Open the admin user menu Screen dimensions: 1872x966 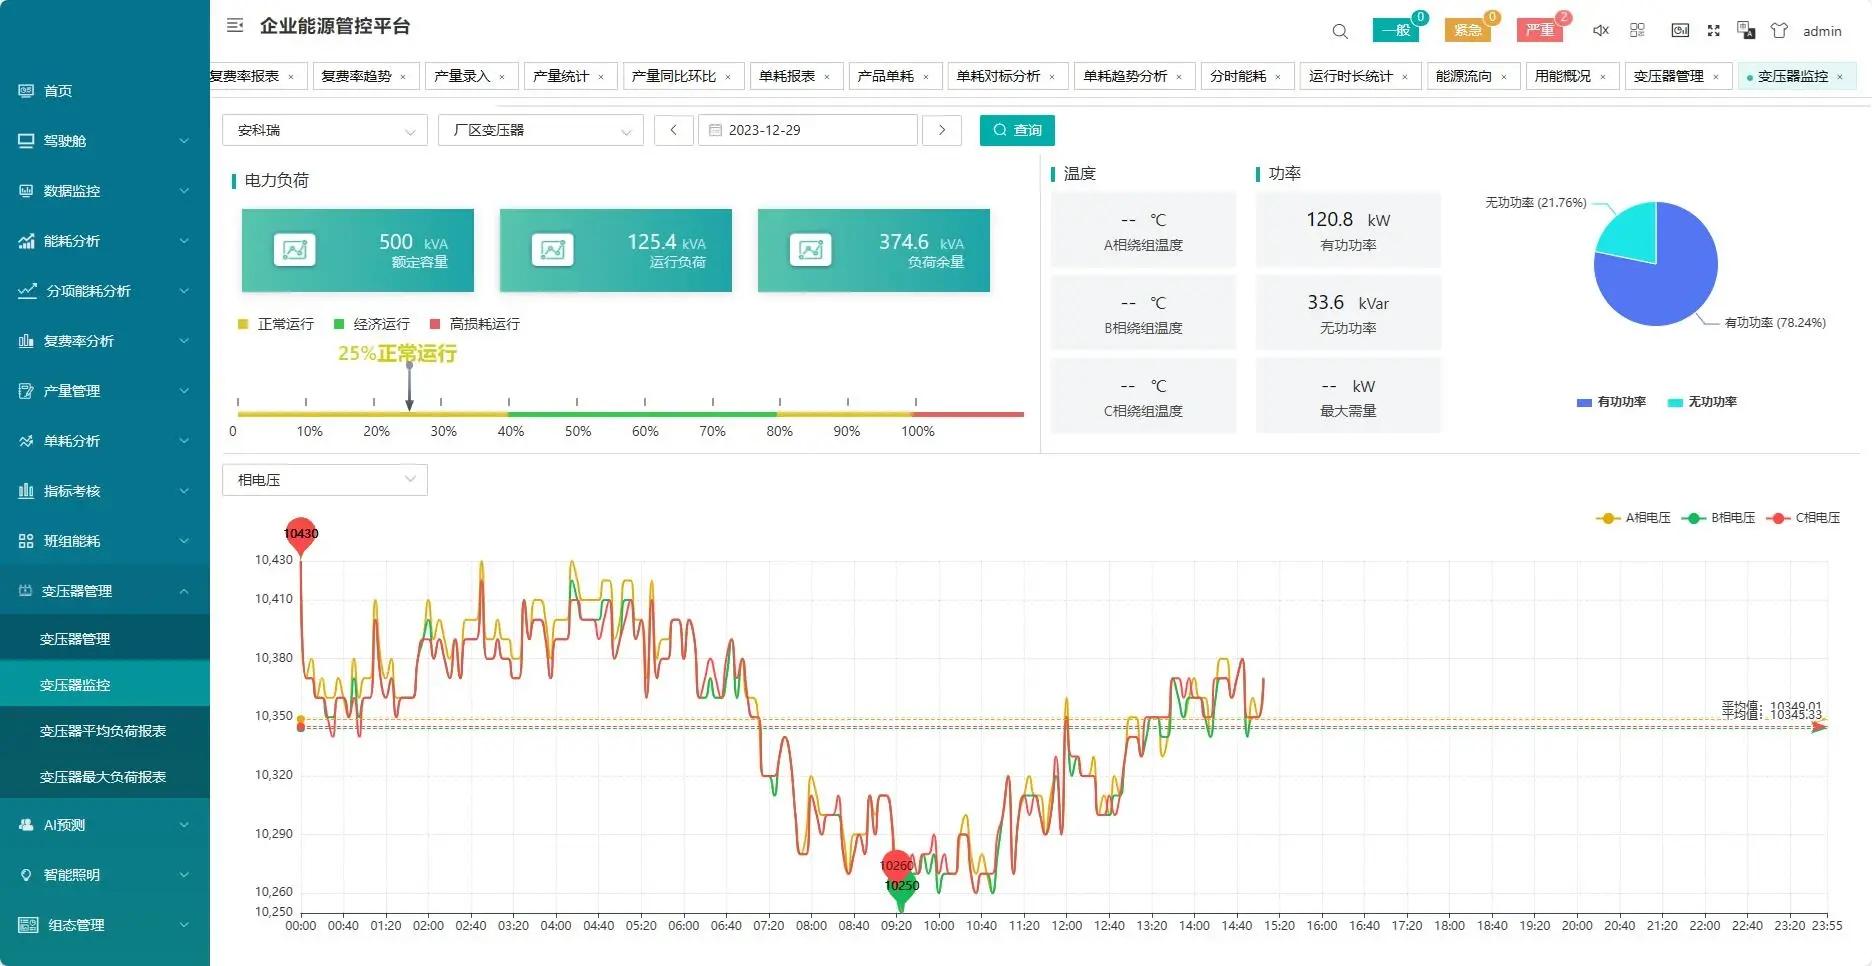[x=1822, y=31]
